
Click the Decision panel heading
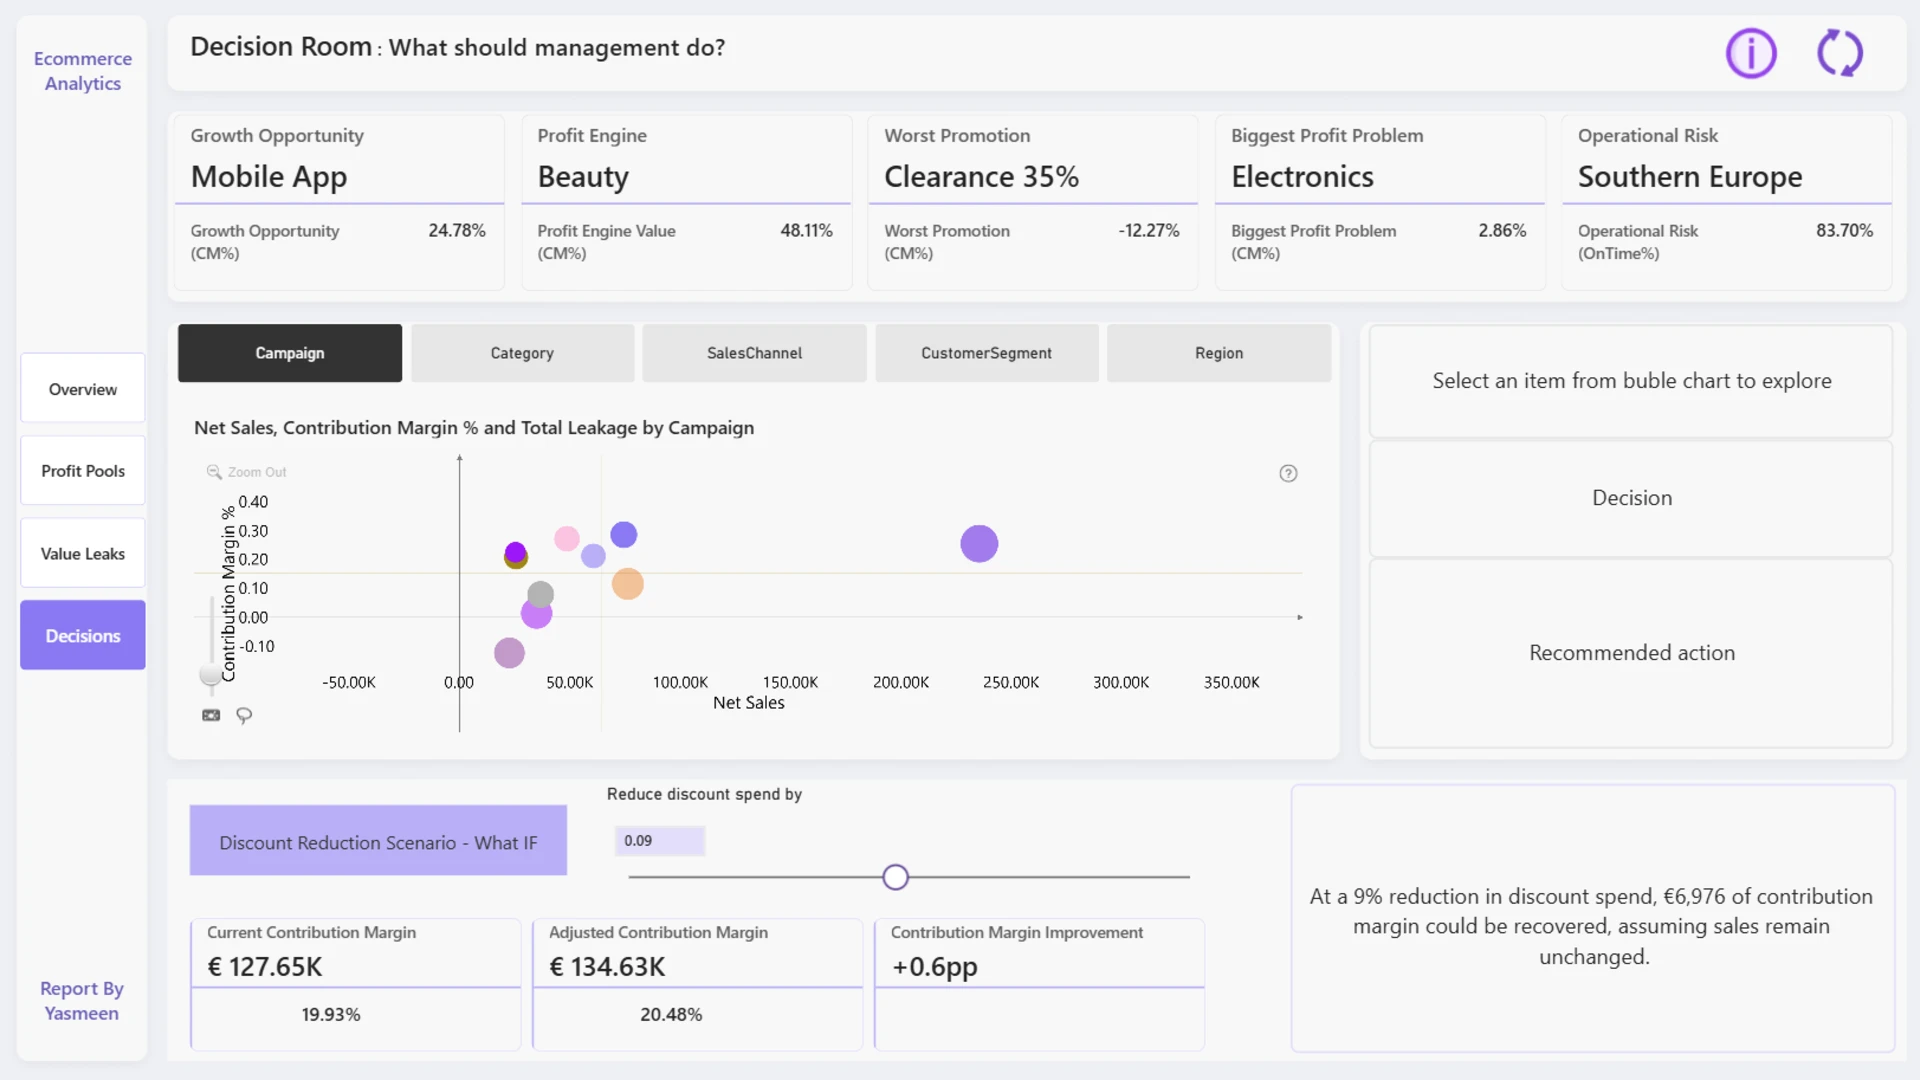(x=1632, y=498)
